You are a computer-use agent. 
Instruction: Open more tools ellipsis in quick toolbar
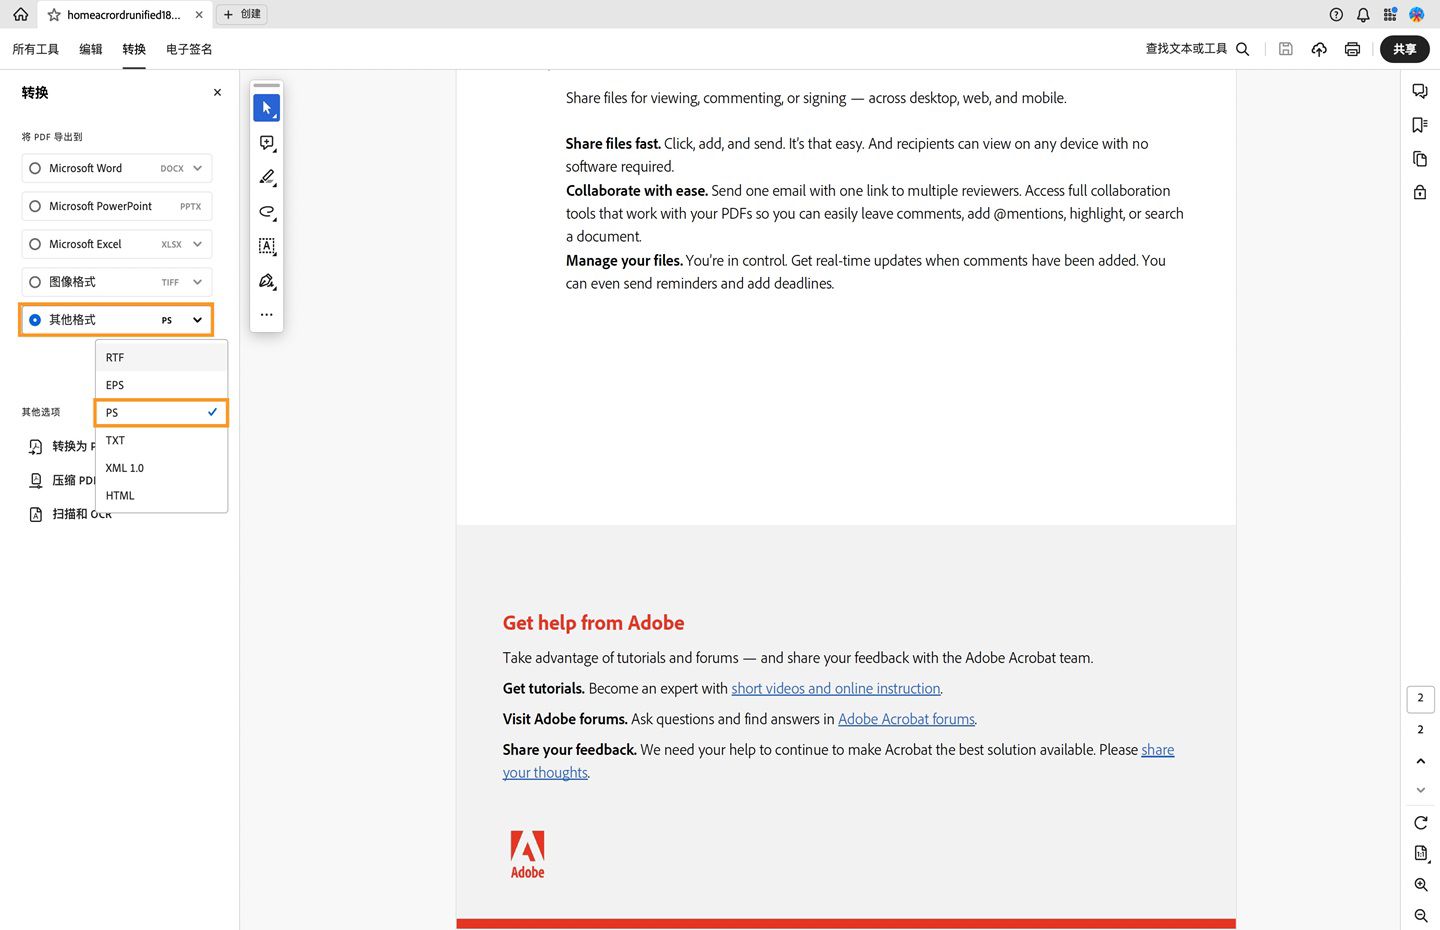coord(266,315)
